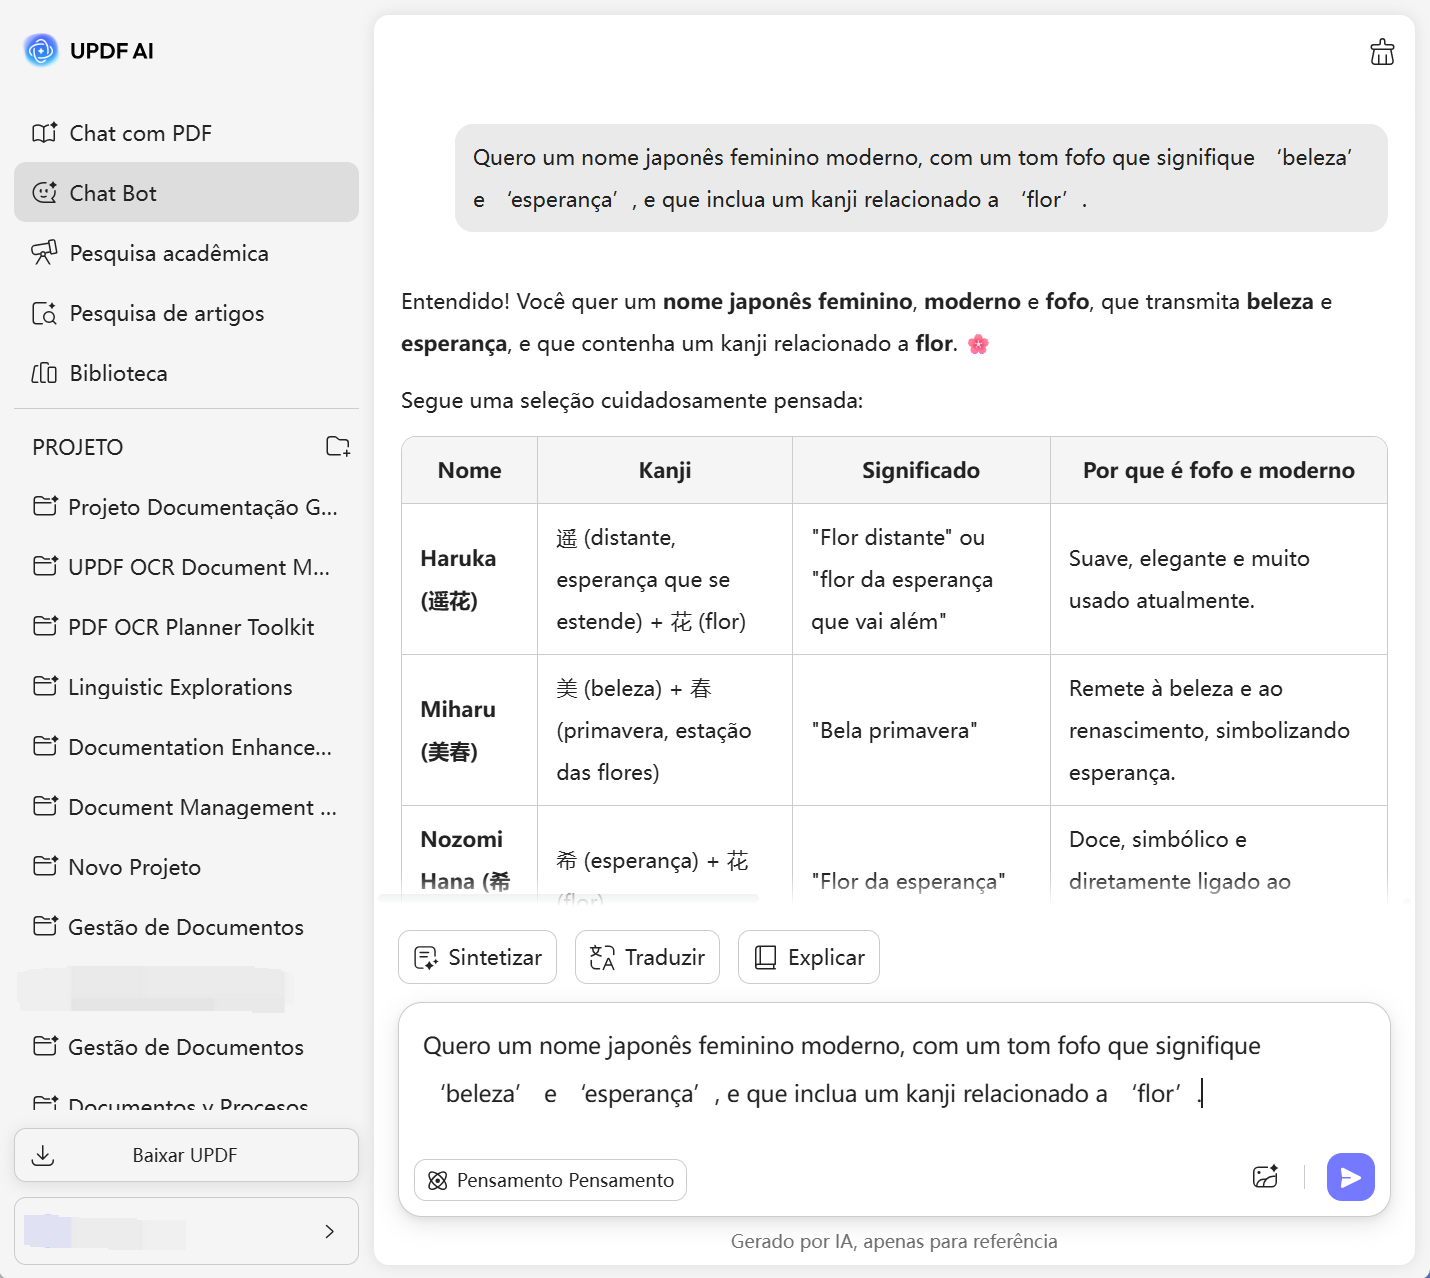Click the horizontal scrollbar under the table

pos(568,898)
